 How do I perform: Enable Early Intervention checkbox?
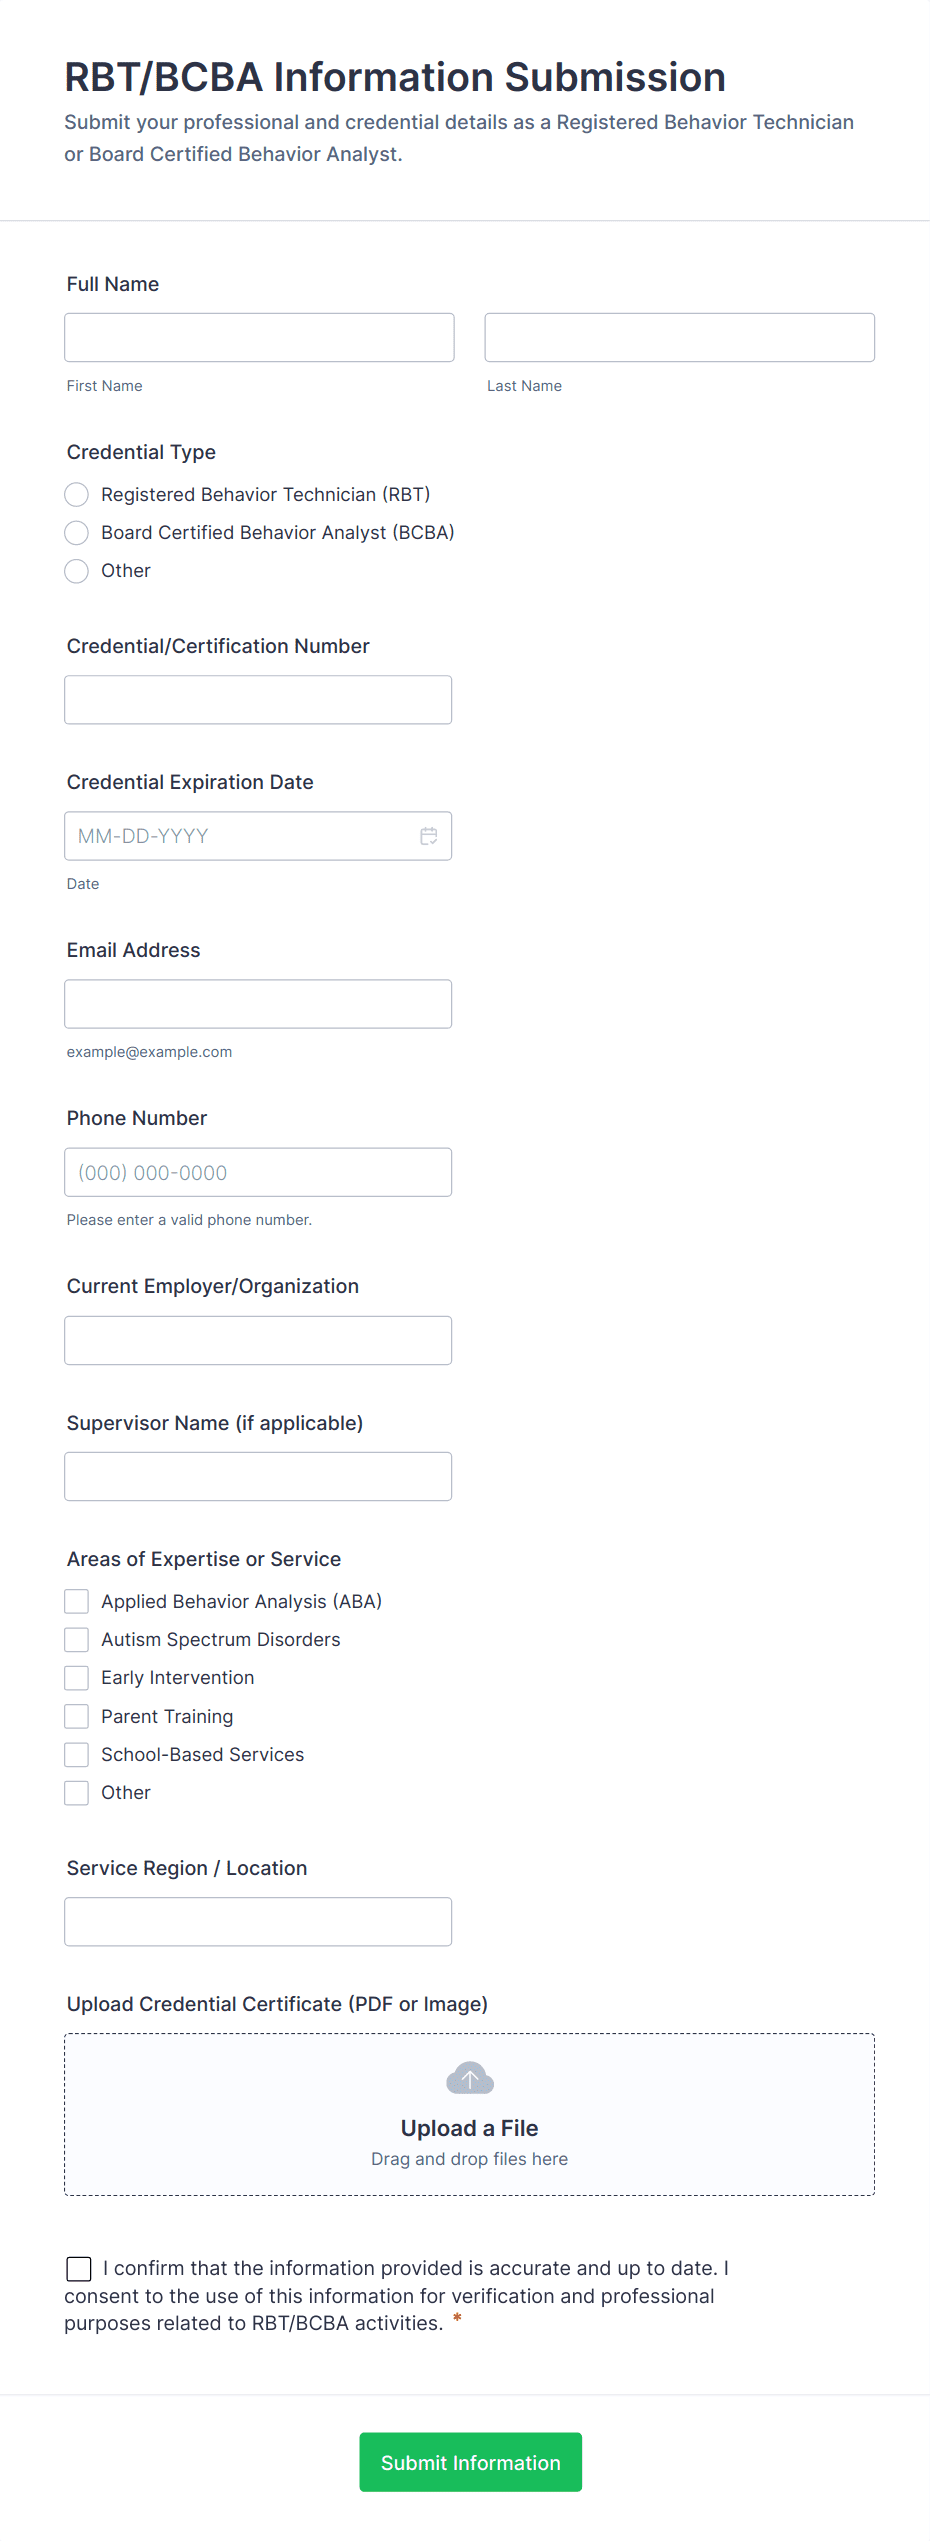tap(77, 1678)
